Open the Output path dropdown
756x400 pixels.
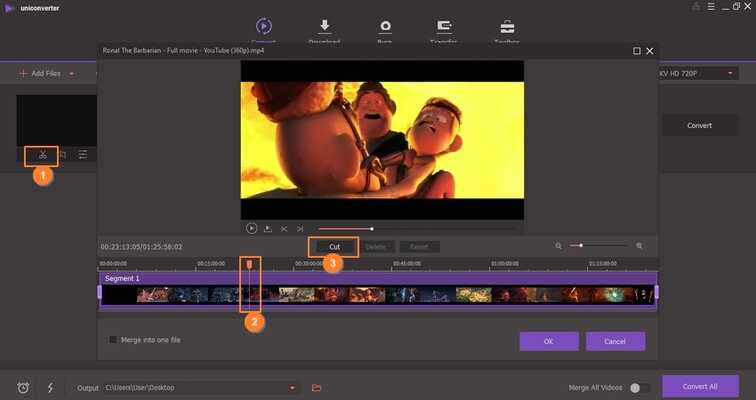click(x=292, y=388)
